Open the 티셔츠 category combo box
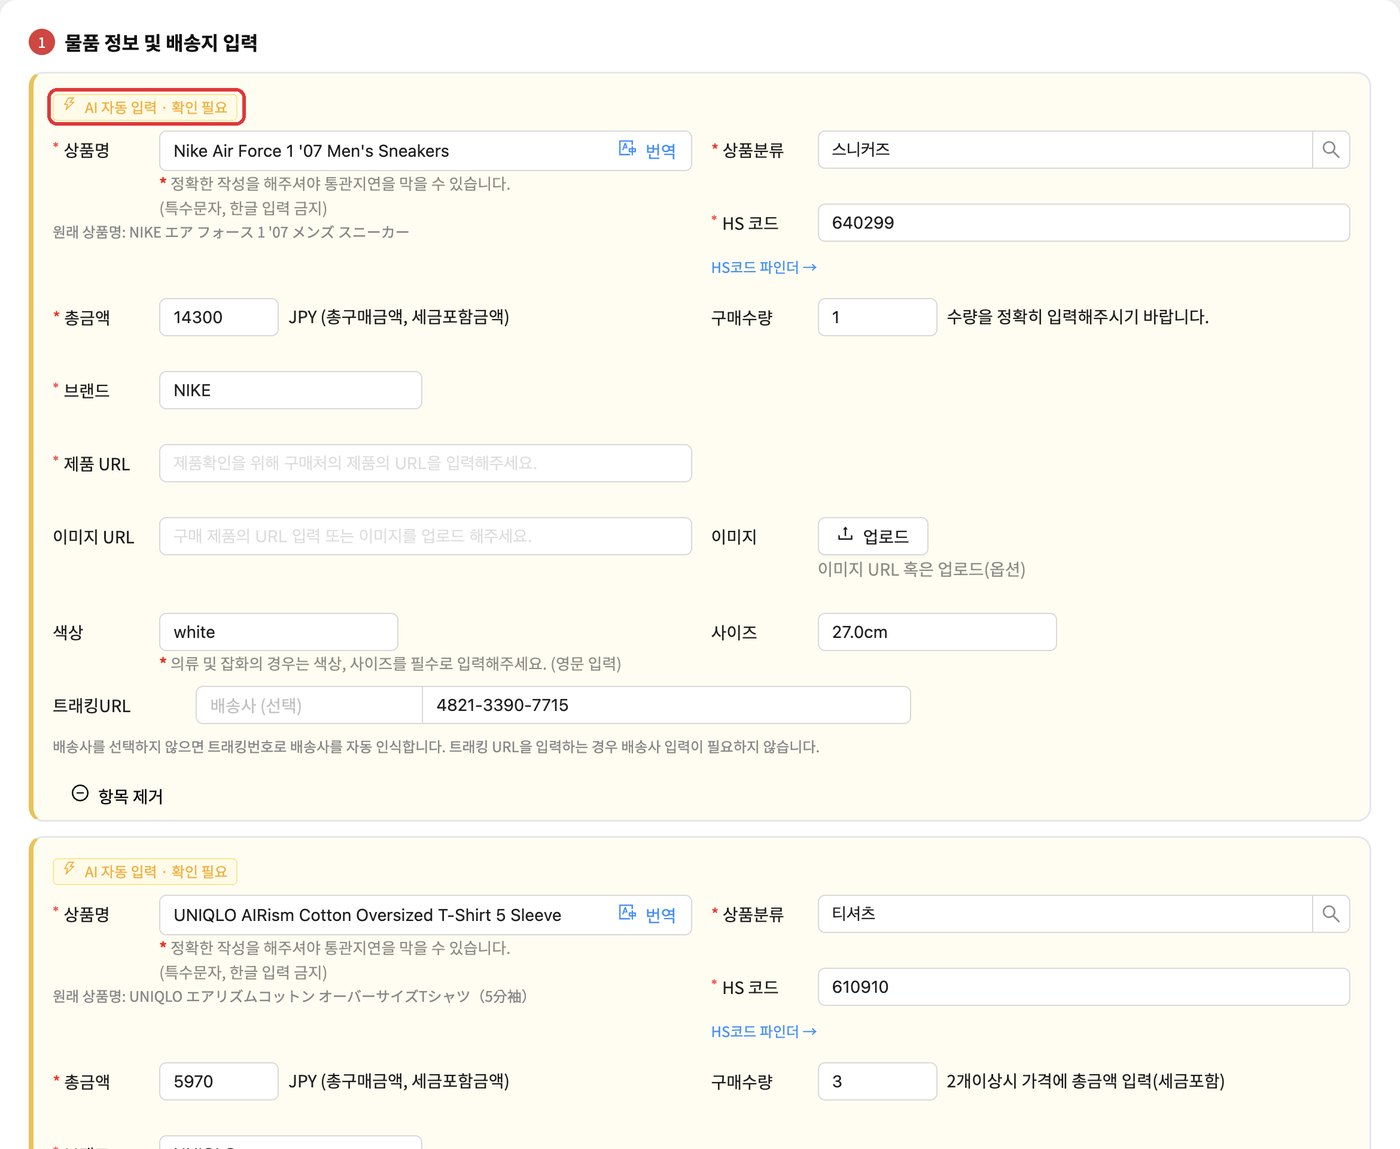This screenshot has height=1149, width=1400. 1065,914
